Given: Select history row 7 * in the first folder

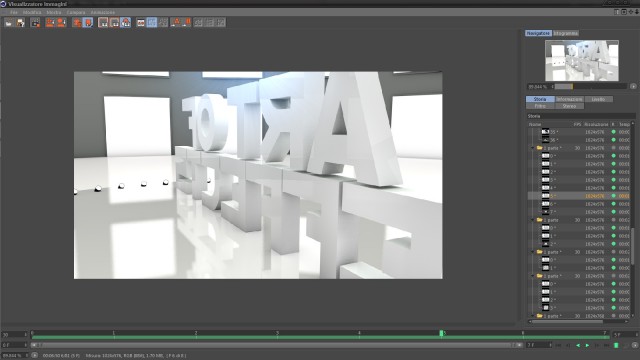Looking at the screenshot, I should pyautogui.click(x=580, y=212).
